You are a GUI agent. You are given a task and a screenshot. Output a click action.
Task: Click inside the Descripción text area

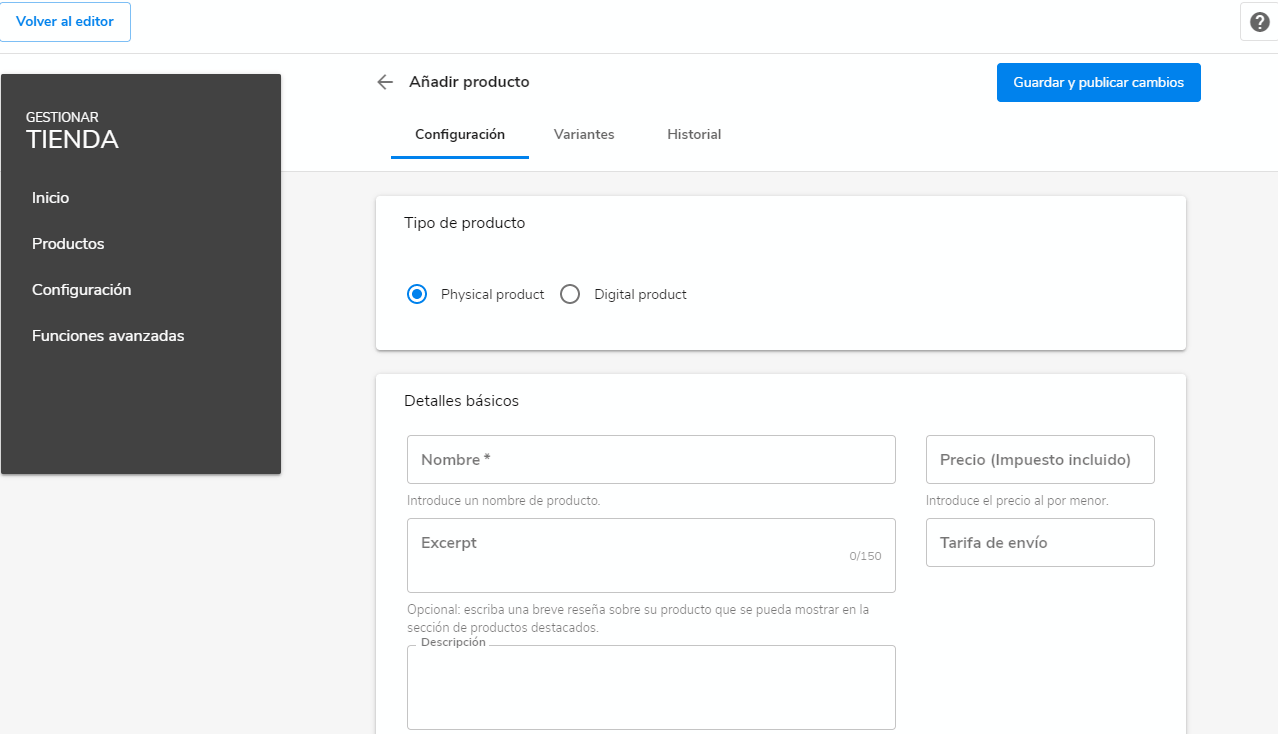(651, 690)
